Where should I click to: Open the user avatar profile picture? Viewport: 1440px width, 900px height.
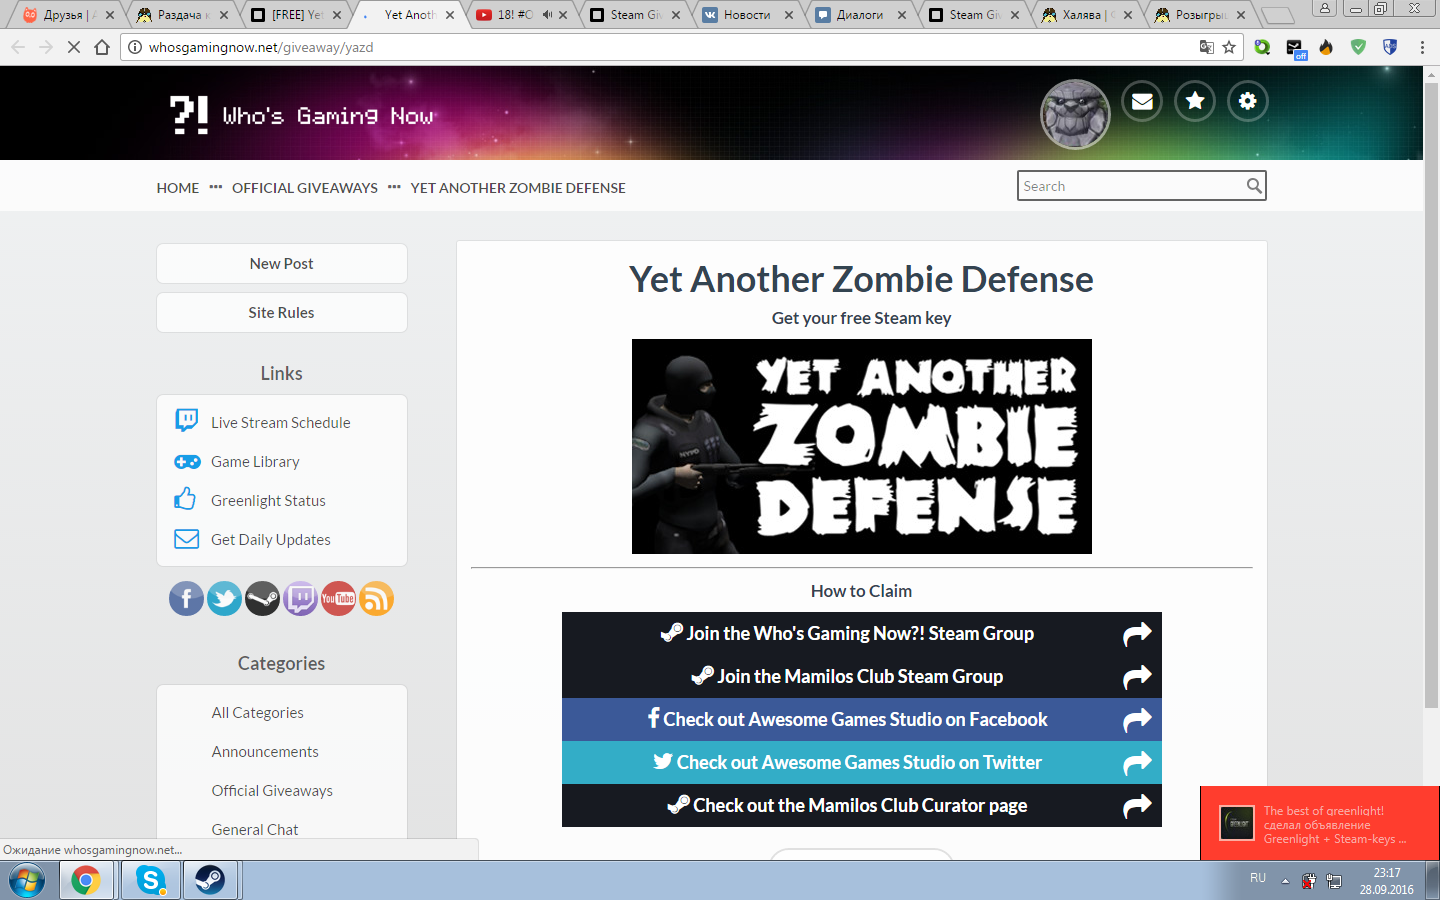pyautogui.click(x=1076, y=114)
